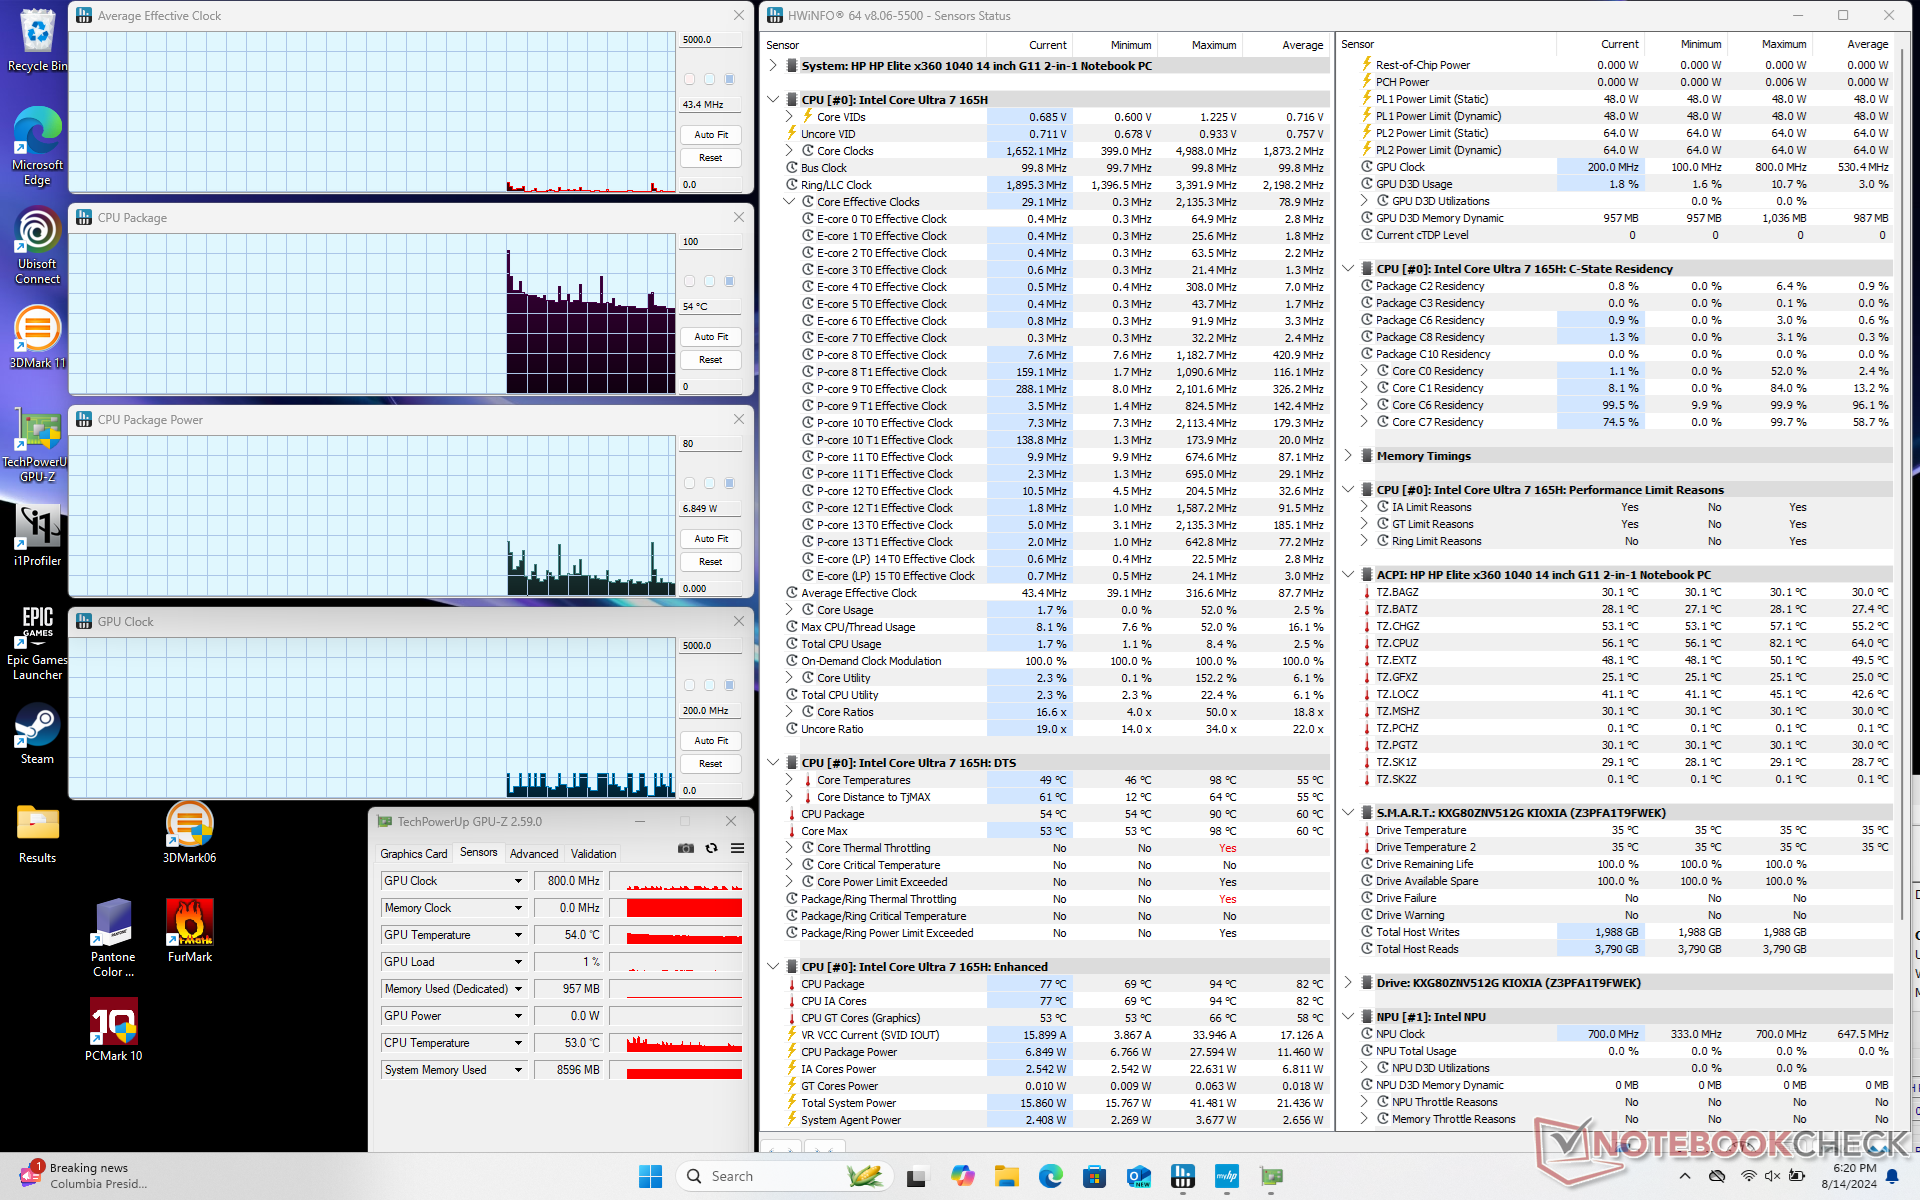The image size is (1920, 1200).
Task: Open the 3DMark 11 desktop shortcut
Action: (37, 337)
